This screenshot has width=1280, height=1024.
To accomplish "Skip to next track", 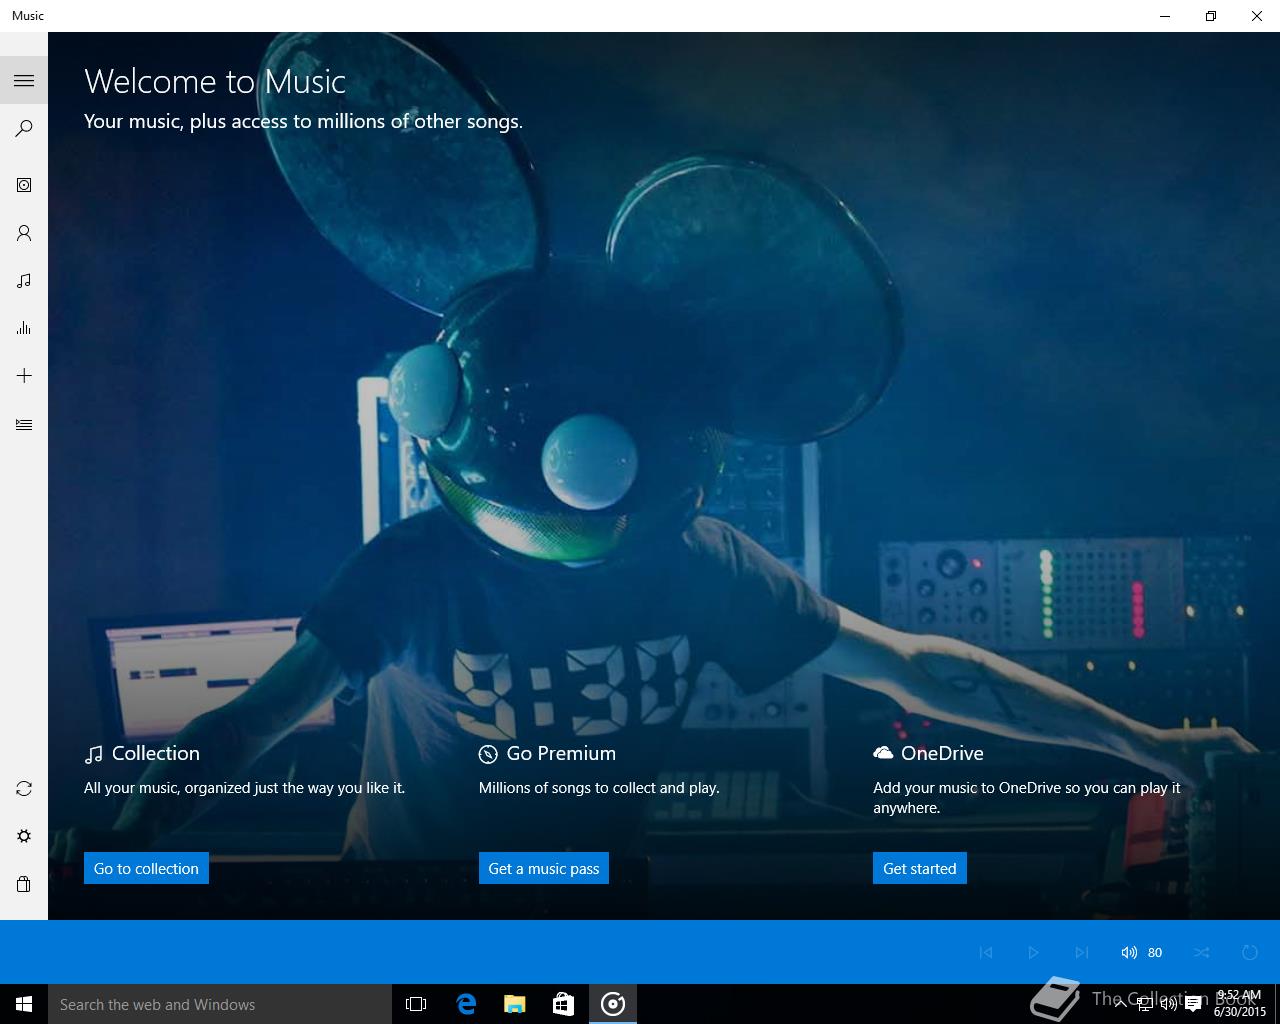I will [1081, 953].
